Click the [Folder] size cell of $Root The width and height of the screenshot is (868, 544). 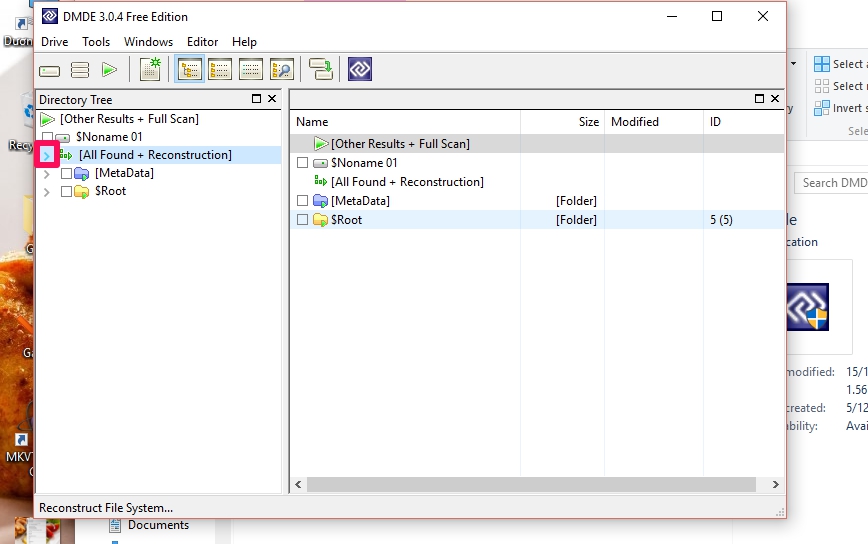pos(576,220)
